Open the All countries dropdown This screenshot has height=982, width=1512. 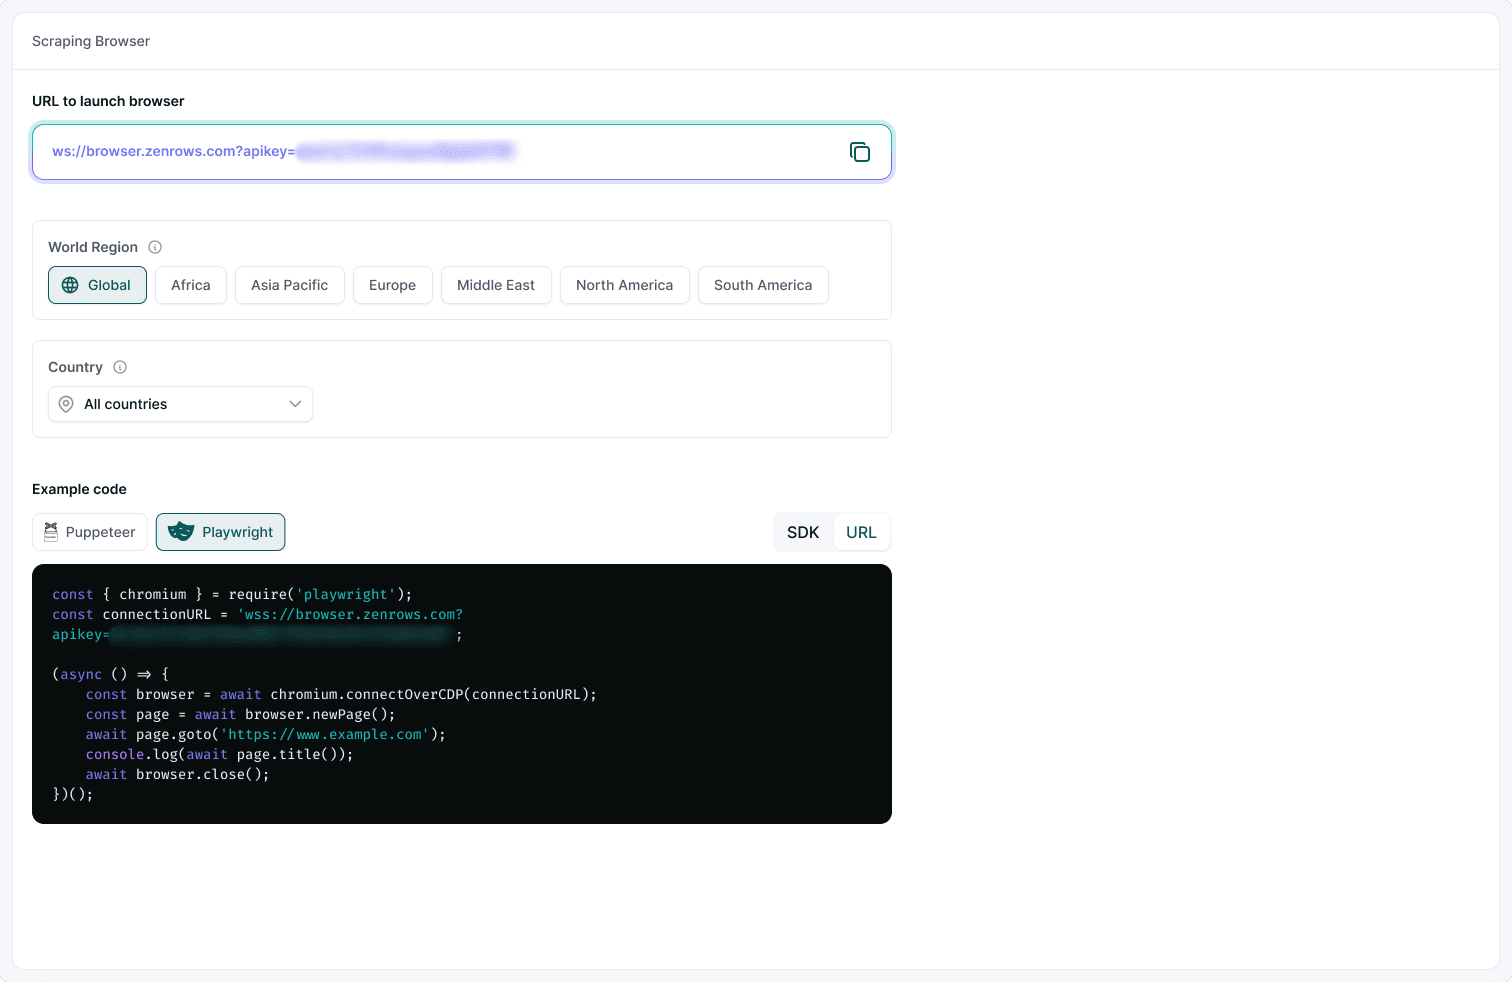pyautogui.click(x=181, y=404)
